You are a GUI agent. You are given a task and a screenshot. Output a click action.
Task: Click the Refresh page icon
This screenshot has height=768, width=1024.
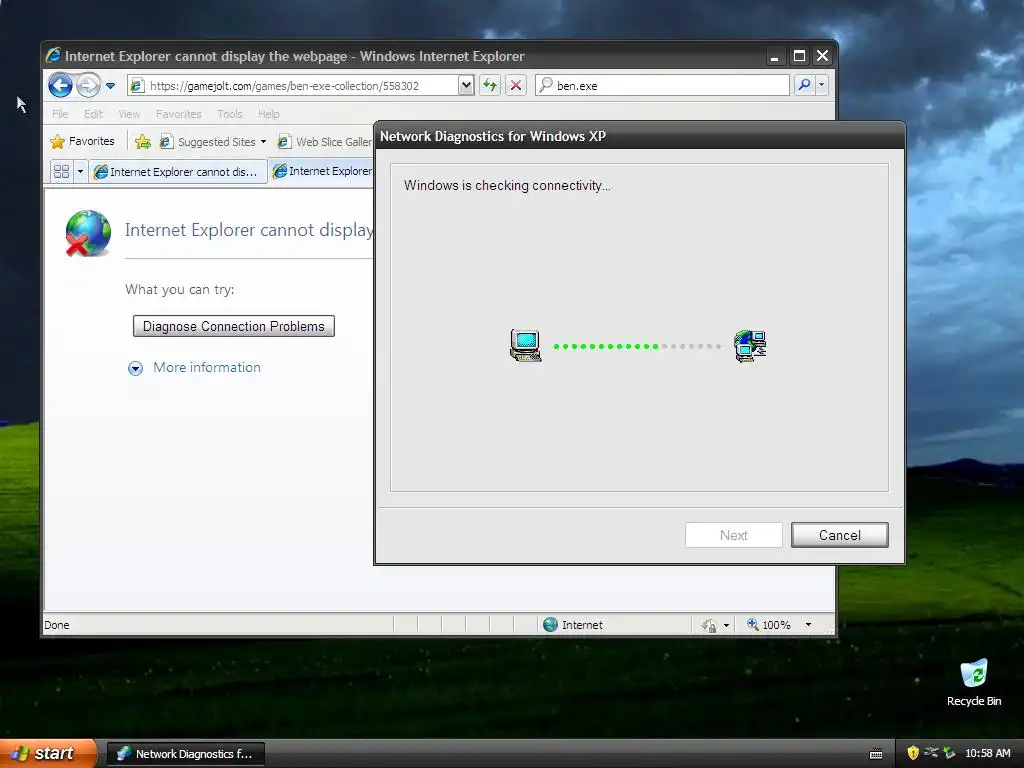(490, 86)
